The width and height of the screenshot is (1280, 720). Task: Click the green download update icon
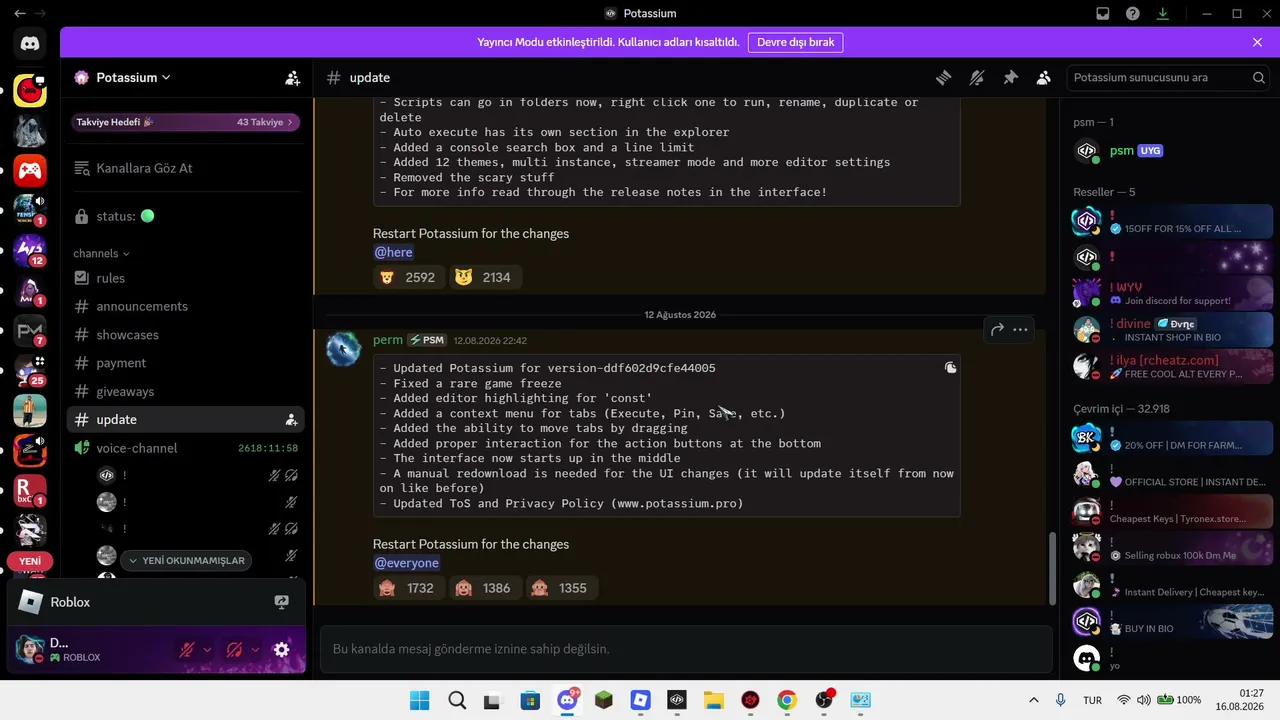(x=1163, y=13)
